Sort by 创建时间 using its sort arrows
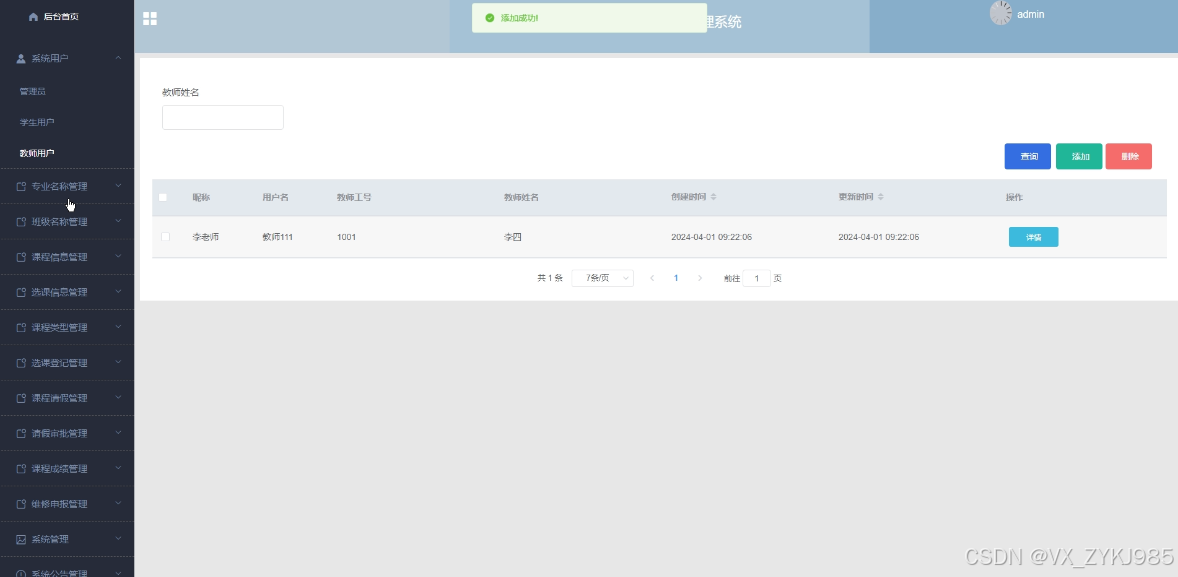 coord(714,197)
